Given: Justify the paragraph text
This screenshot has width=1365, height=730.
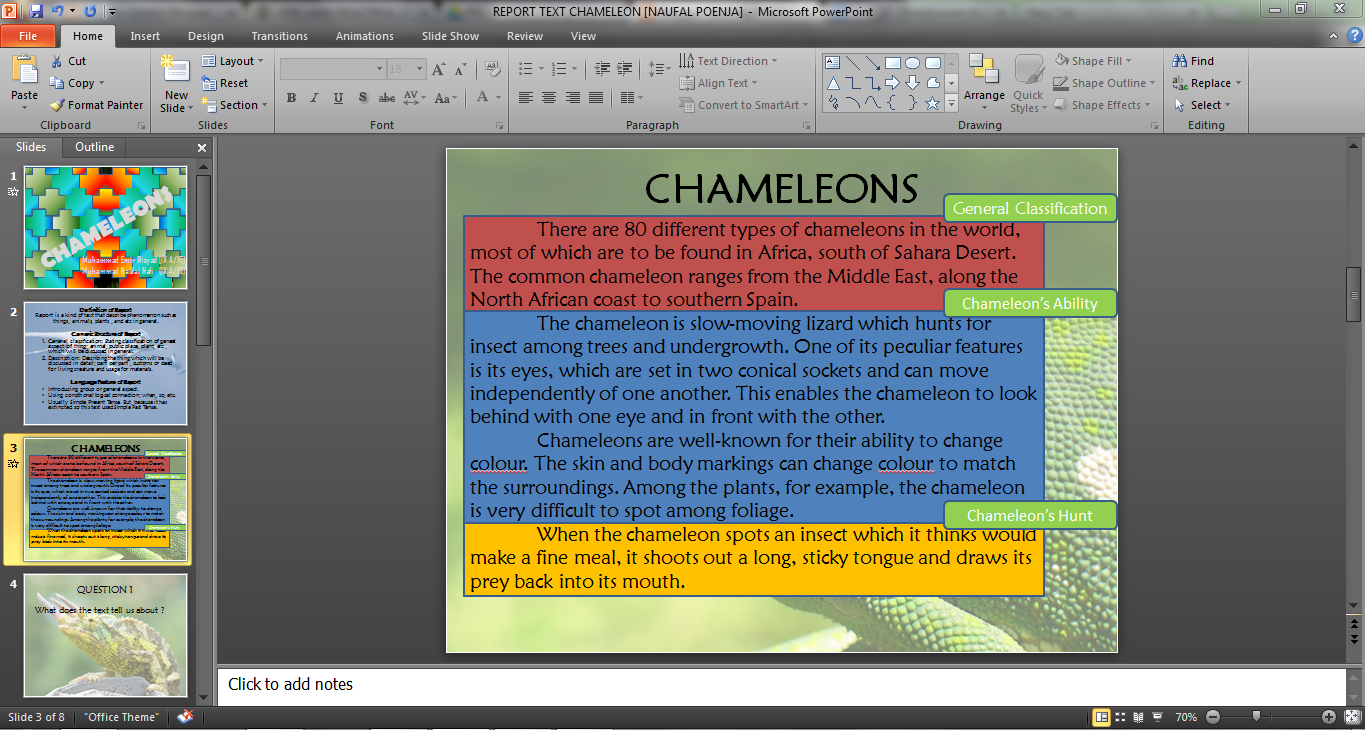Looking at the screenshot, I should coord(596,97).
